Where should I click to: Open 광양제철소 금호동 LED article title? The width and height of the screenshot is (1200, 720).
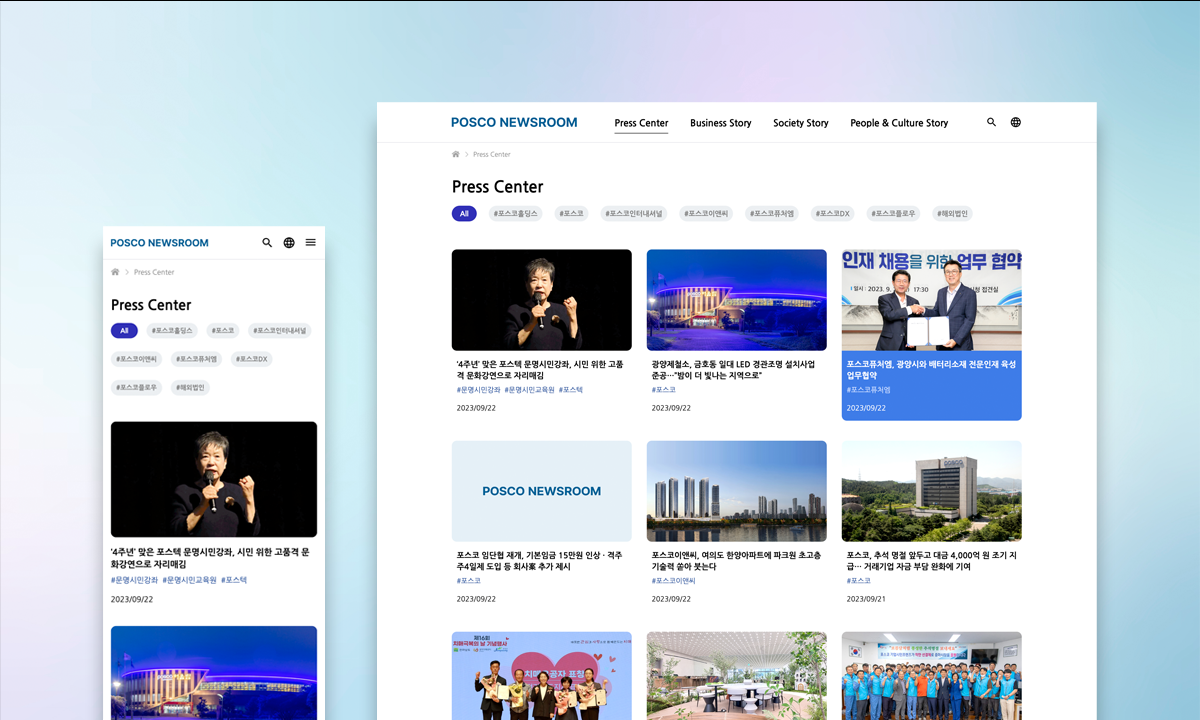click(733, 370)
